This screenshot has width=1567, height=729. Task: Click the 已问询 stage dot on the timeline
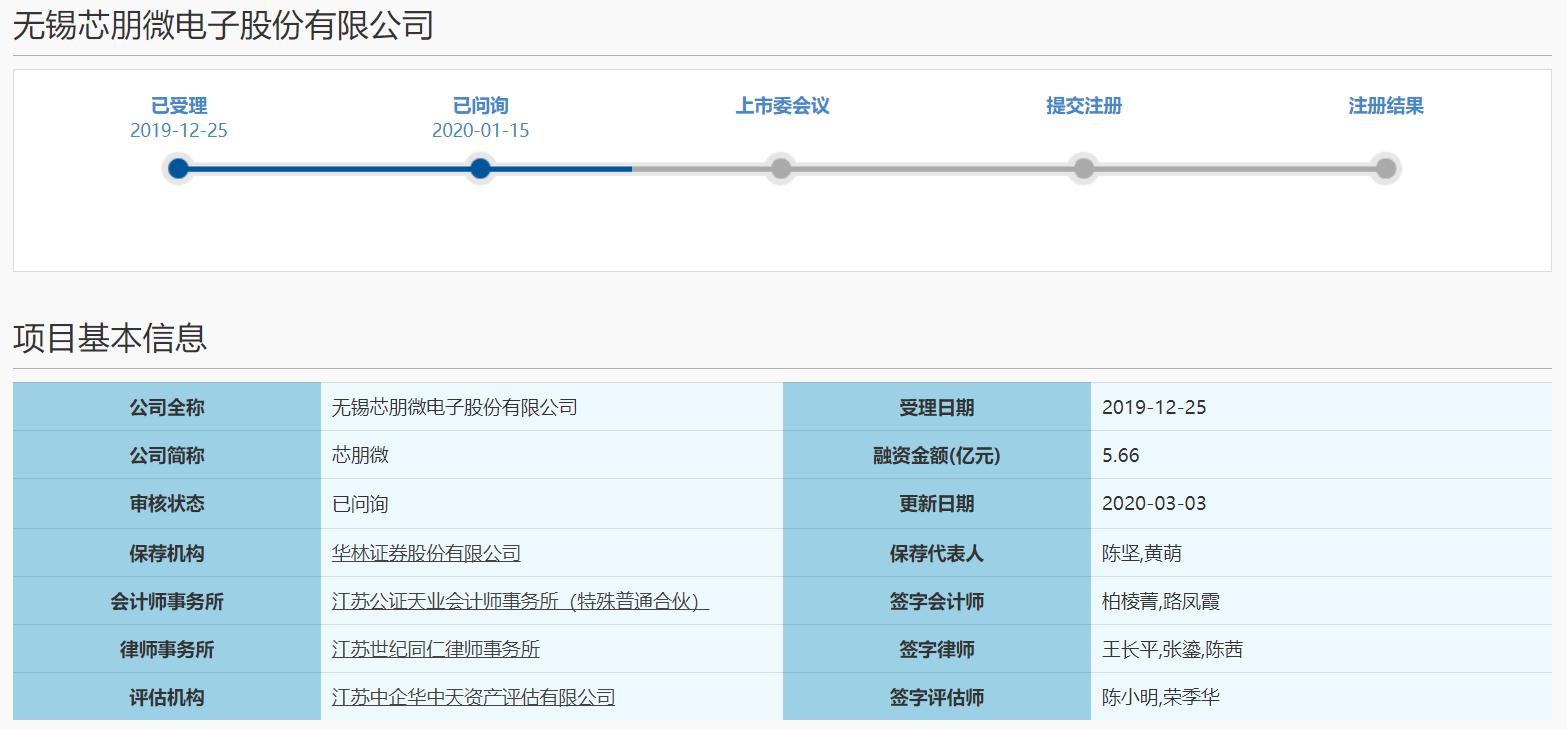[480, 168]
